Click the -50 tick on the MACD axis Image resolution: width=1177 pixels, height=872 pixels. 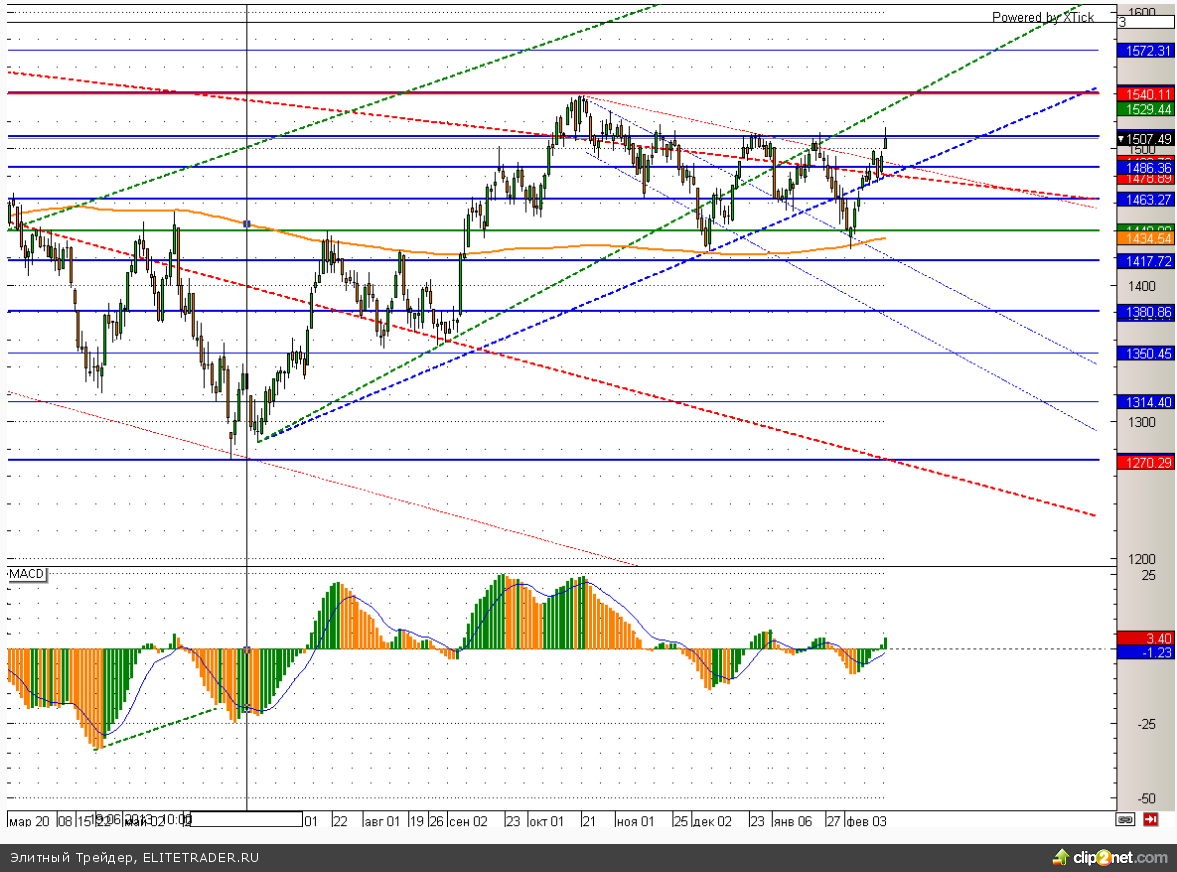[1146, 798]
